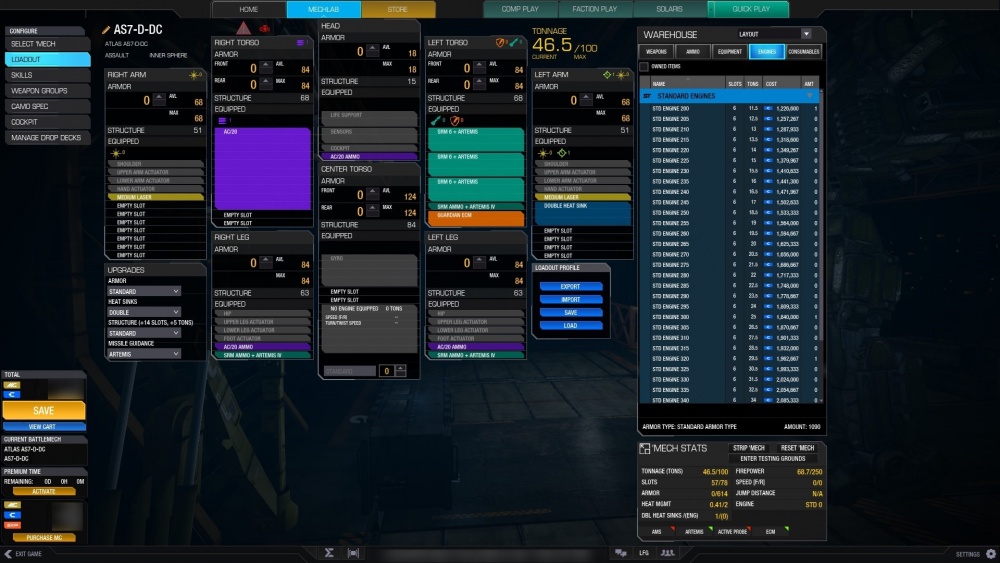Open Skills in Configure menu
The height and width of the screenshot is (563, 1000).
click(x=47, y=75)
